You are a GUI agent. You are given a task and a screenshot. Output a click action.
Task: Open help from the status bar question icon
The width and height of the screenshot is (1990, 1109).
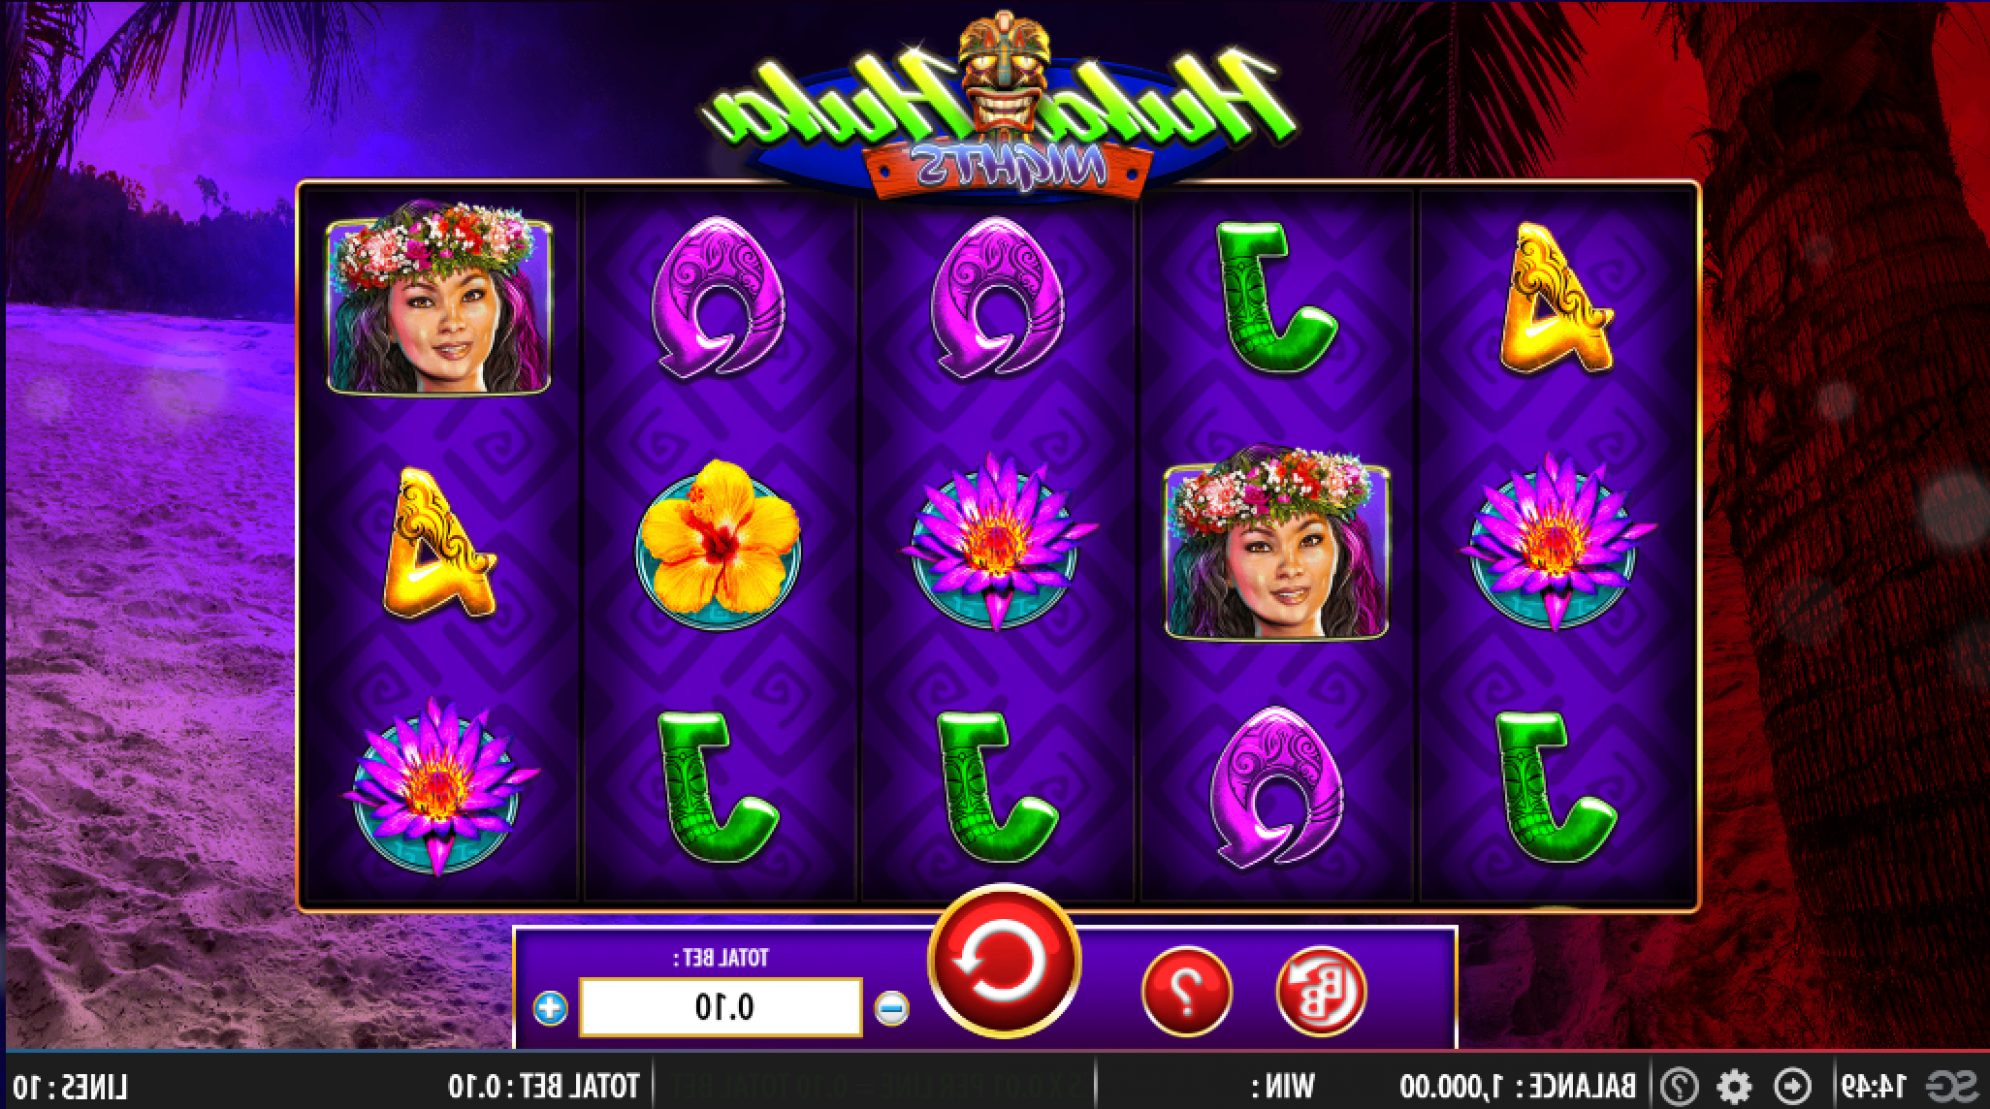tap(1680, 1086)
